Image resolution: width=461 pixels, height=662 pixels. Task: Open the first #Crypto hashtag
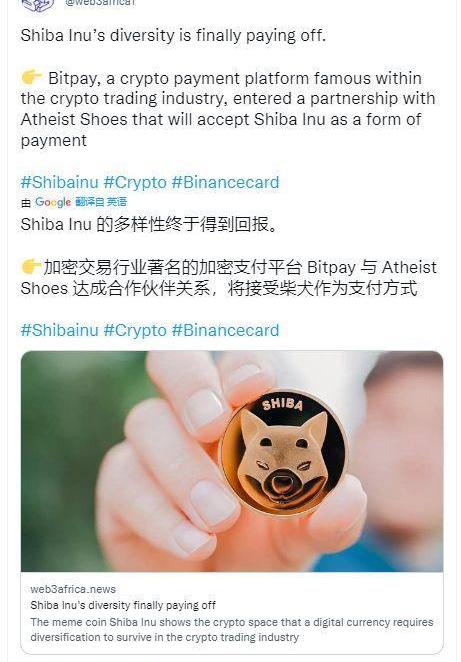[135, 182]
